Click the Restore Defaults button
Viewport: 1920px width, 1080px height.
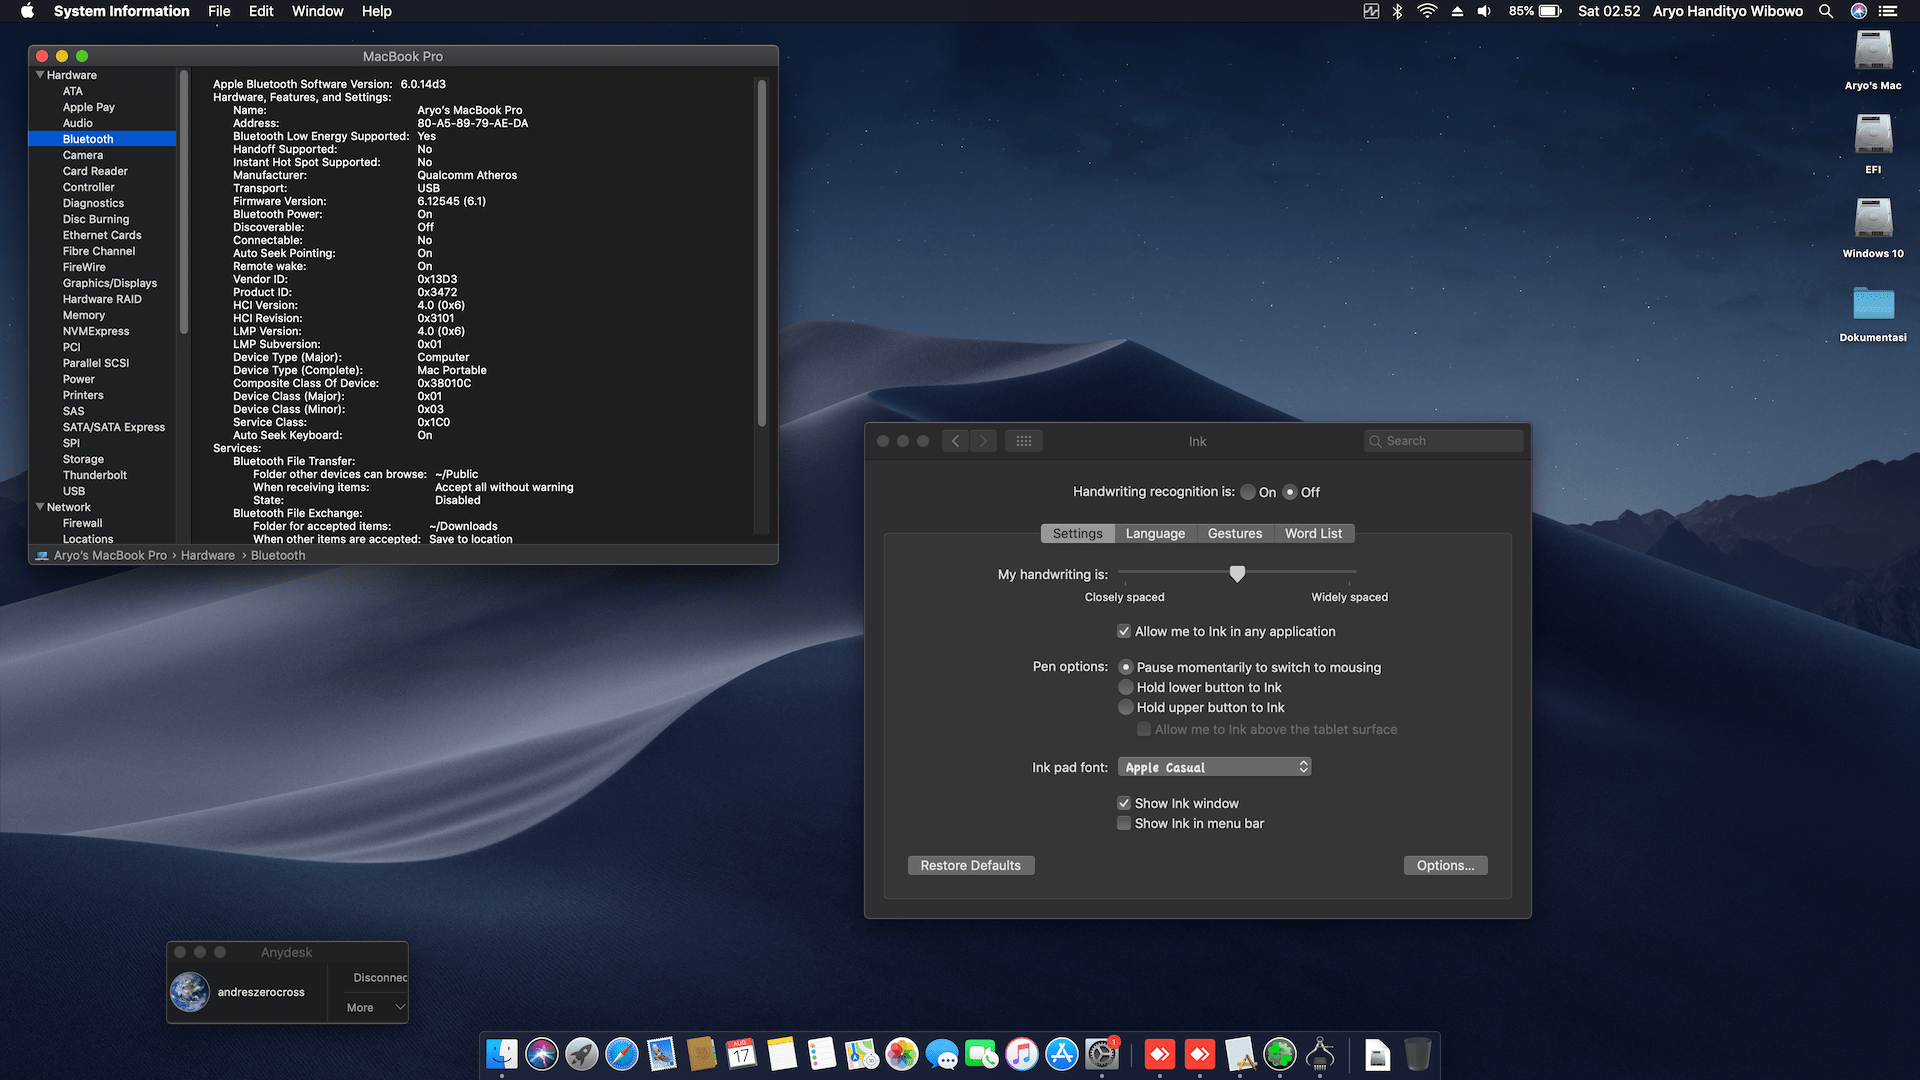click(970, 865)
